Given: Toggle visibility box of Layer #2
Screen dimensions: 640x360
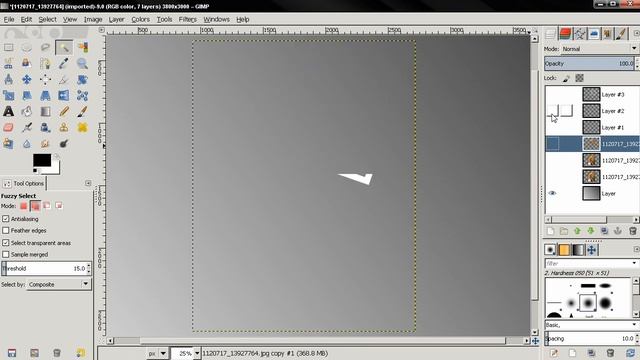Looking at the screenshot, I should pyautogui.click(x=552, y=111).
